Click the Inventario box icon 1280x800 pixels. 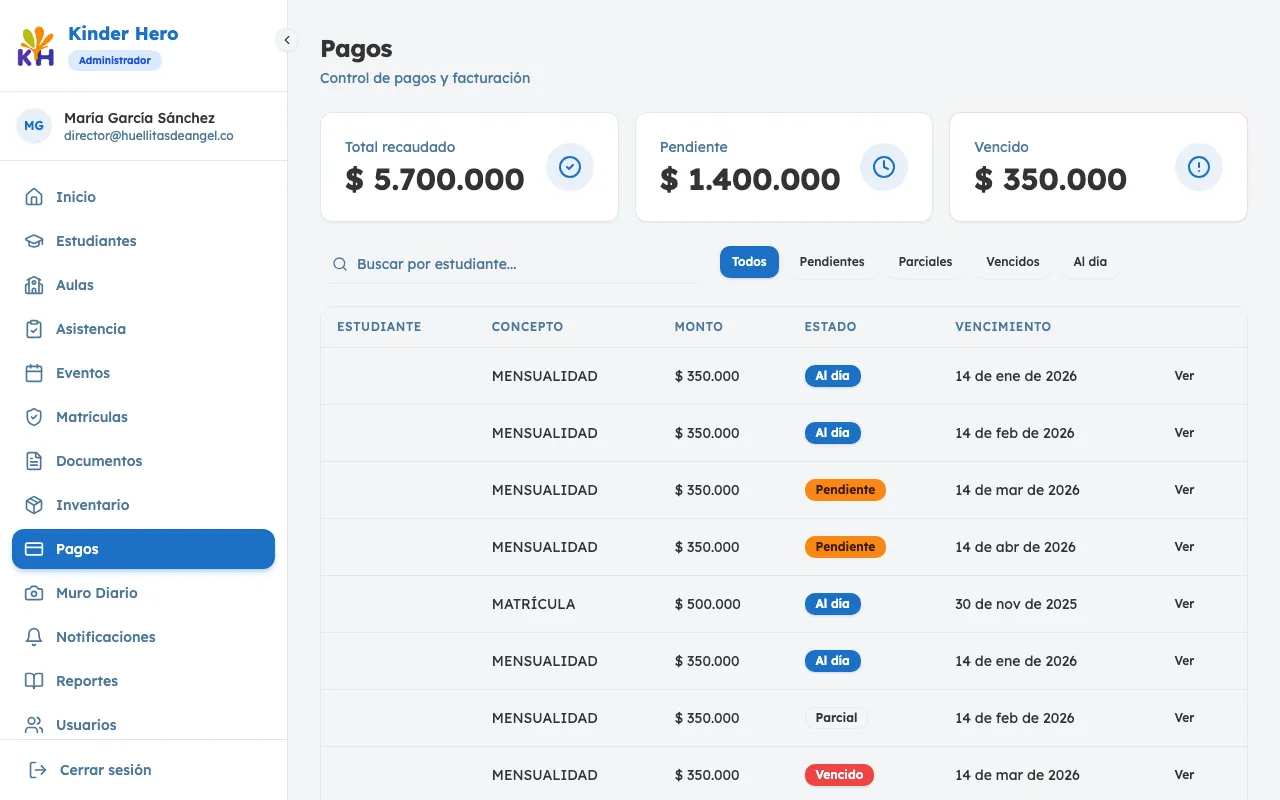(34, 505)
